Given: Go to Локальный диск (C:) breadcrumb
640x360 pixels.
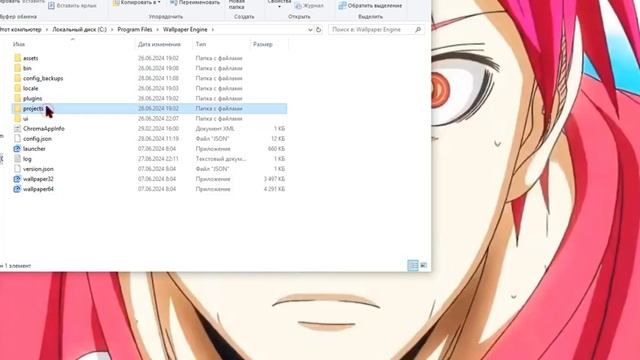Looking at the screenshot, I should click(79, 30).
